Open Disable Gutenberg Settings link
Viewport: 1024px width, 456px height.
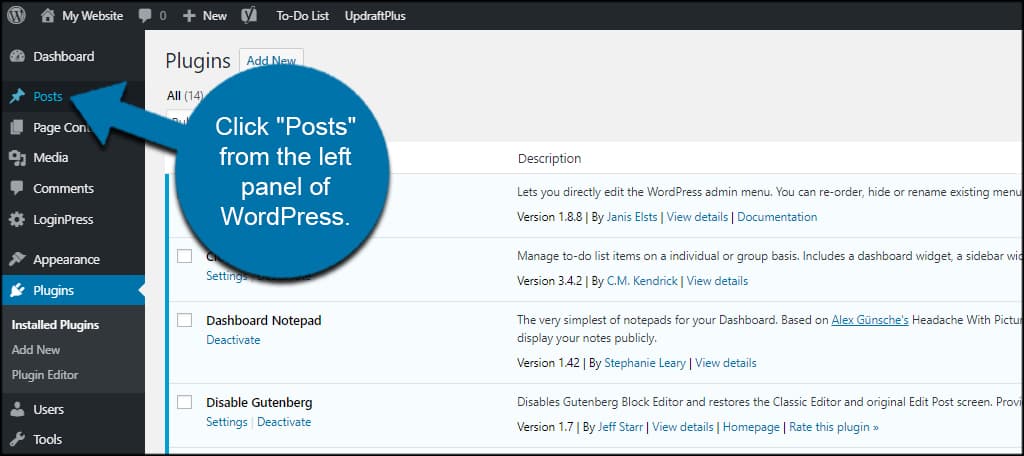[227, 422]
